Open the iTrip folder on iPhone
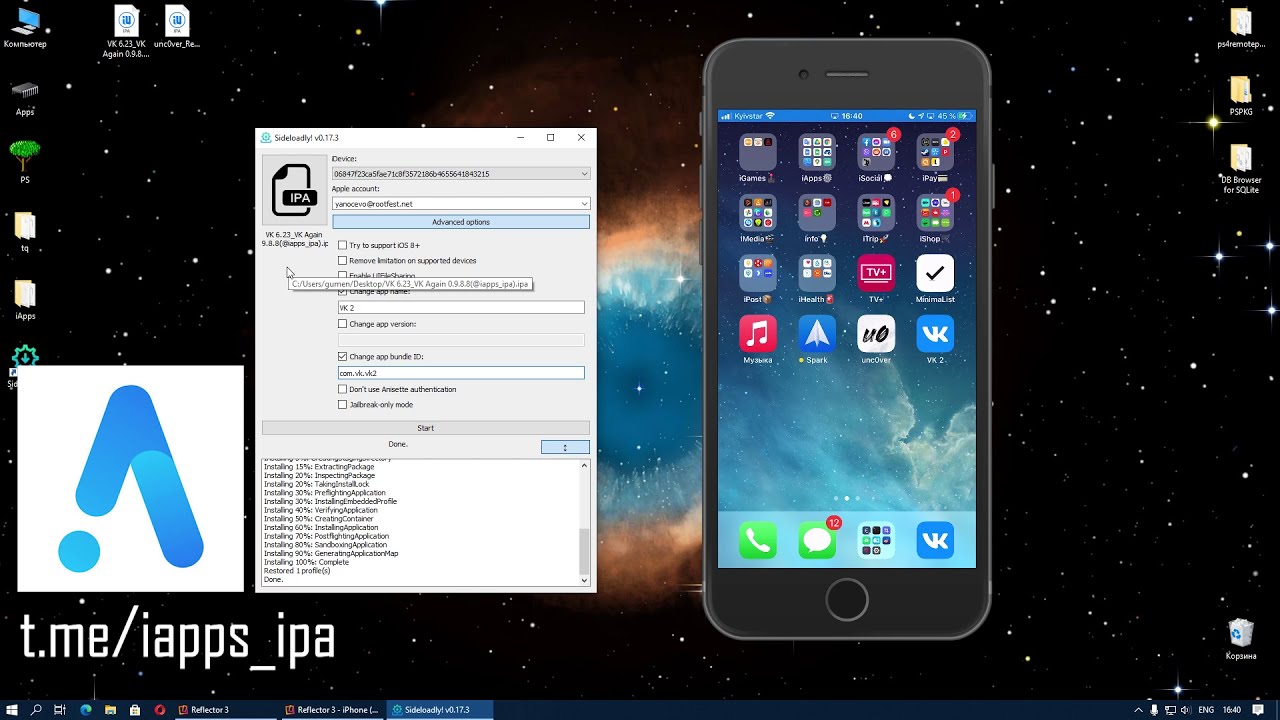 click(x=876, y=213)
